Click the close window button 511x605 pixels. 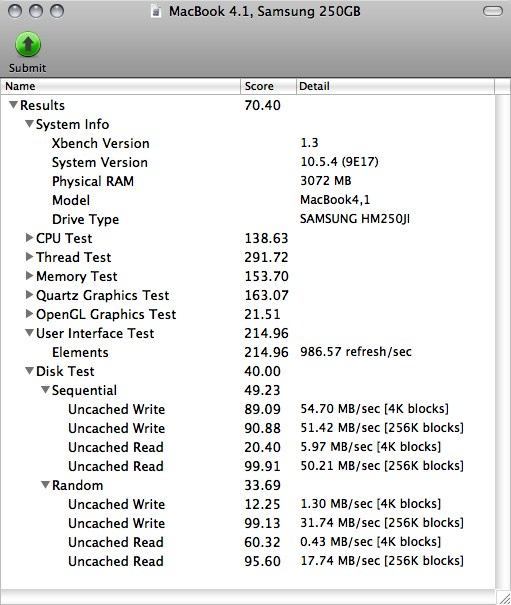point(15,11)
